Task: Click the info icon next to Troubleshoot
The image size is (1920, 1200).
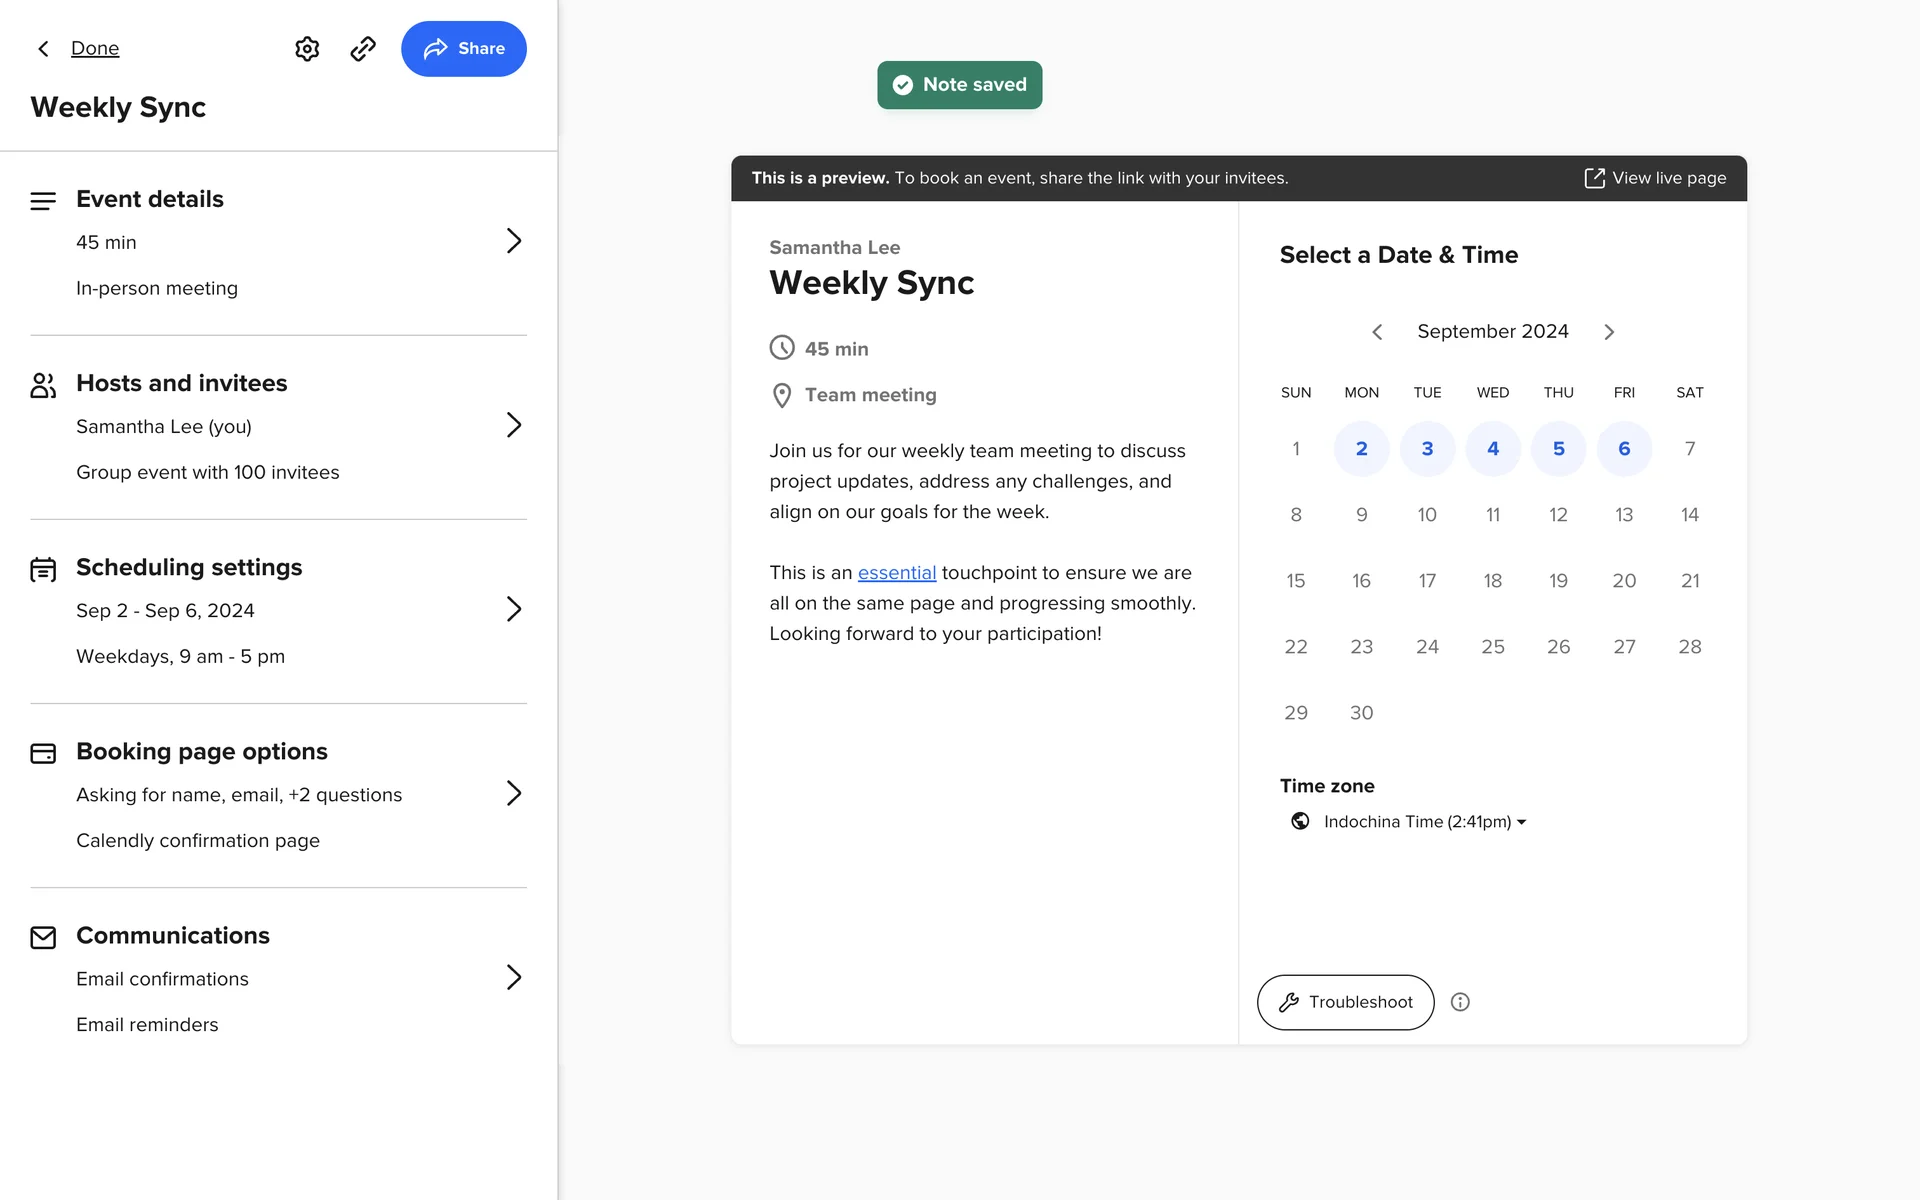Action: 1460,1002
